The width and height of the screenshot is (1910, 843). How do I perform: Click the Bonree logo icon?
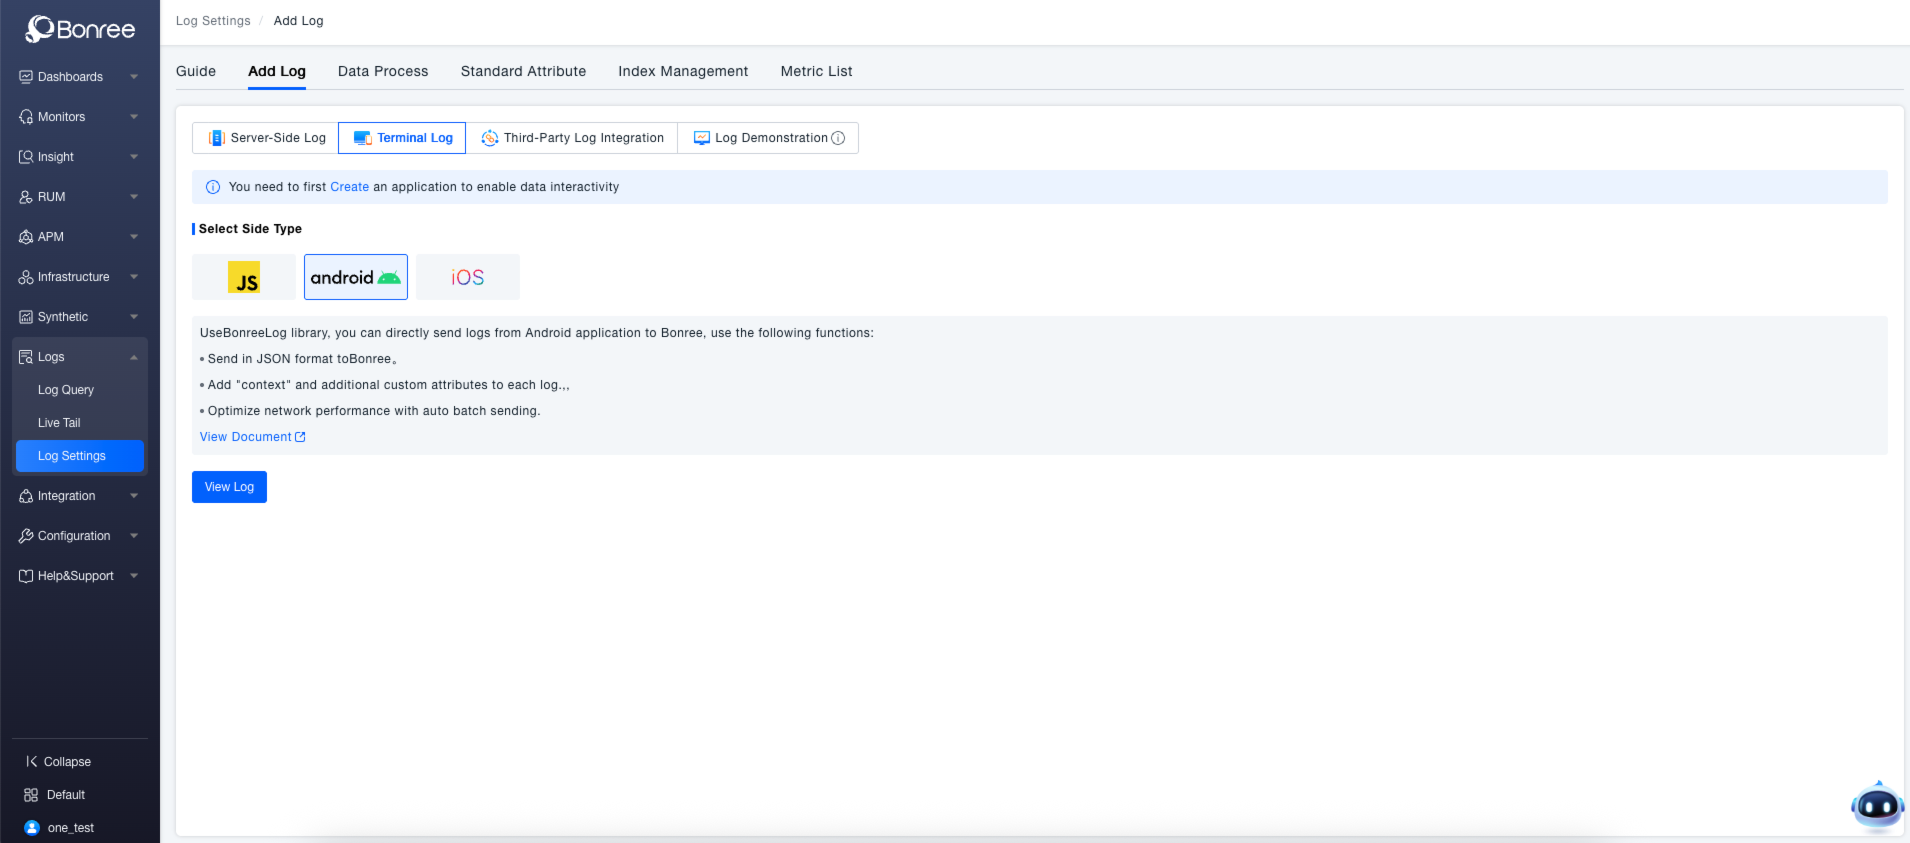coord(40,29)
